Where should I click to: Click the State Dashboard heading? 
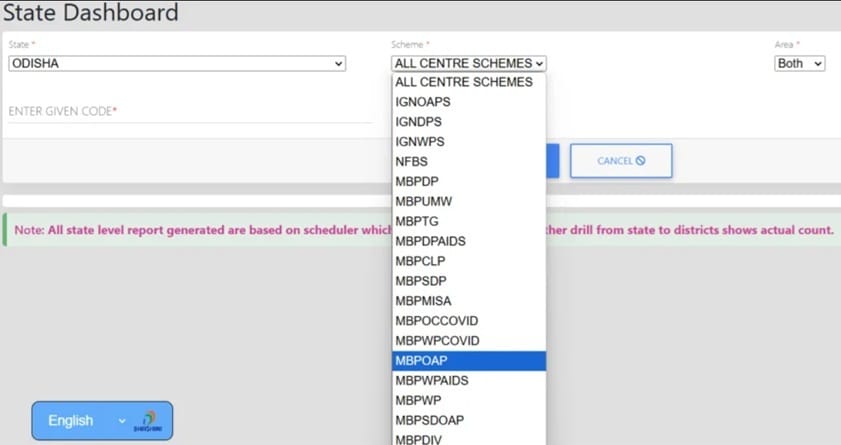[x=91, y=12]
